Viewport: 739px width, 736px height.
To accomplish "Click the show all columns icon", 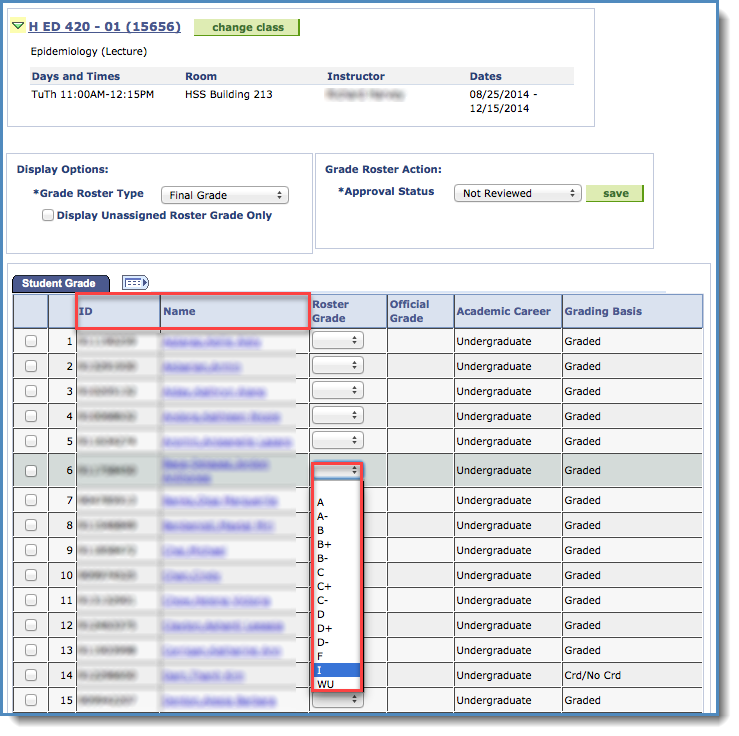I will (x=135, y=283).
